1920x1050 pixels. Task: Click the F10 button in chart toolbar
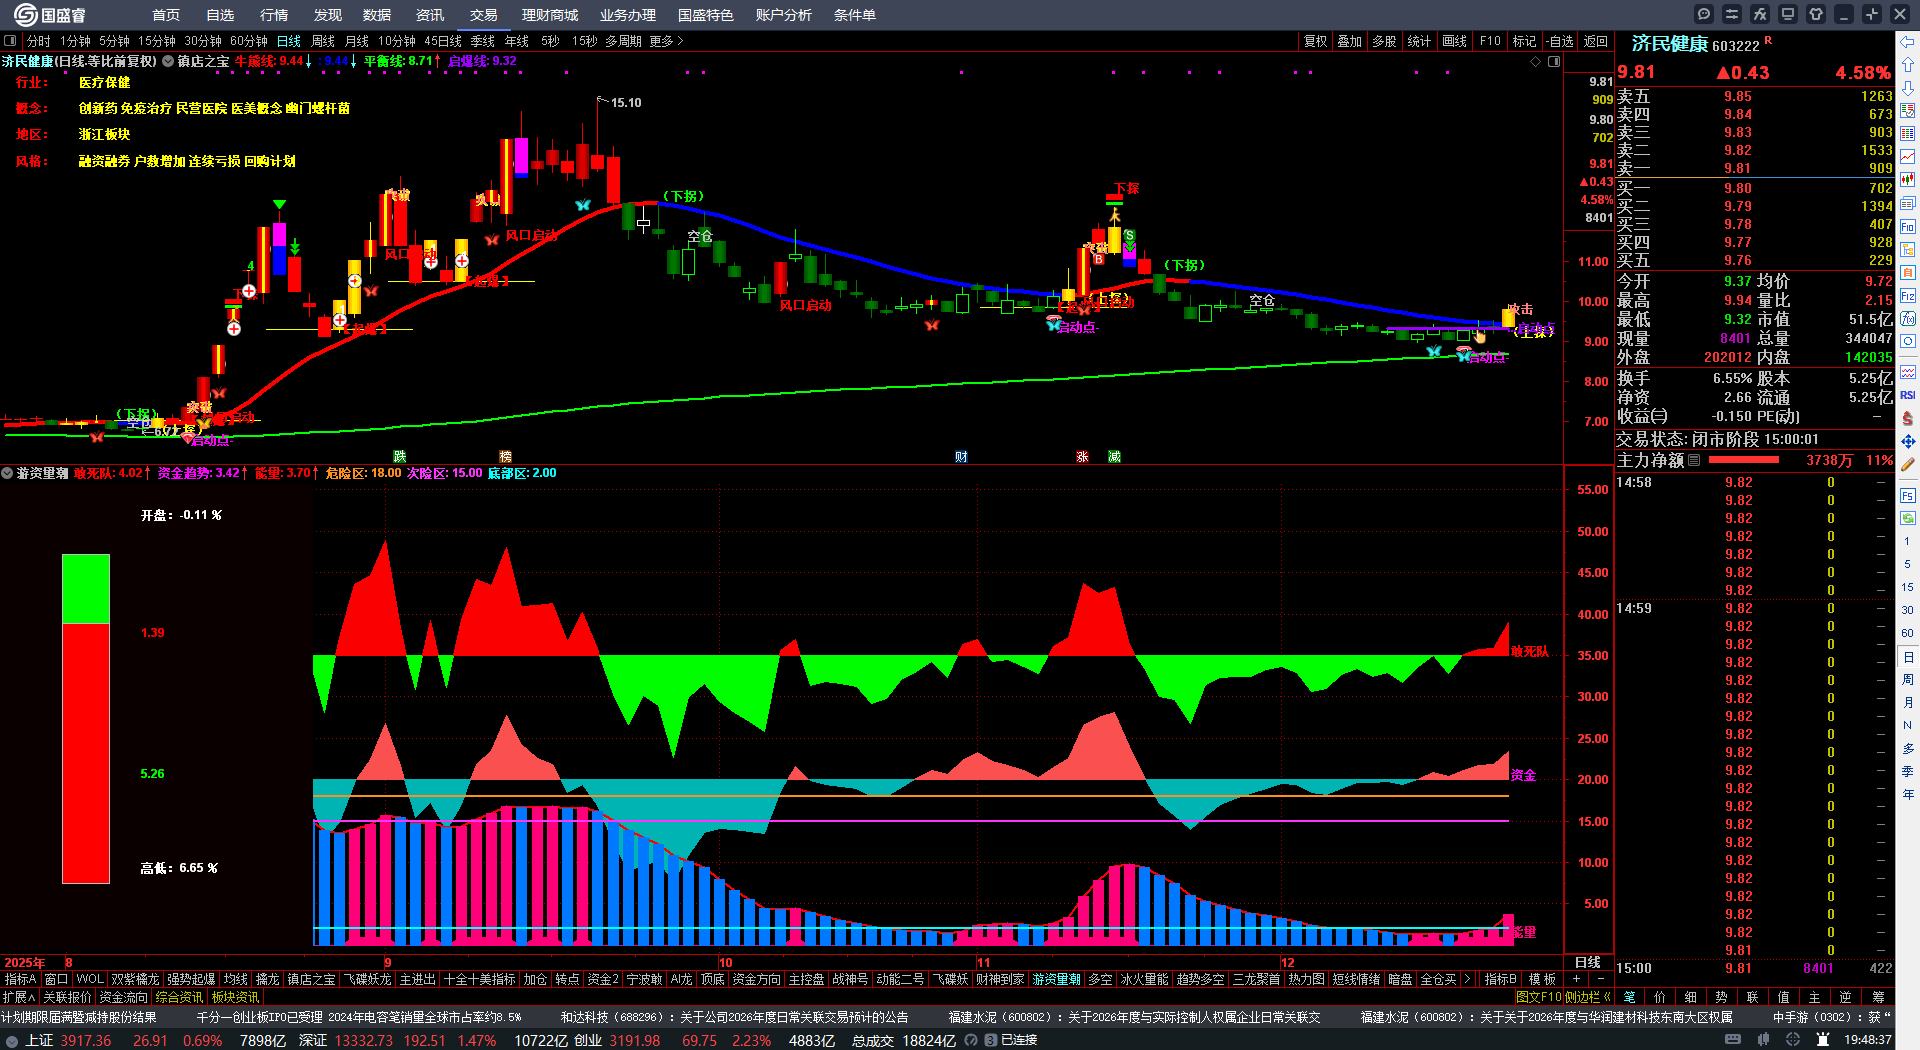click(x=1490, y=41)
